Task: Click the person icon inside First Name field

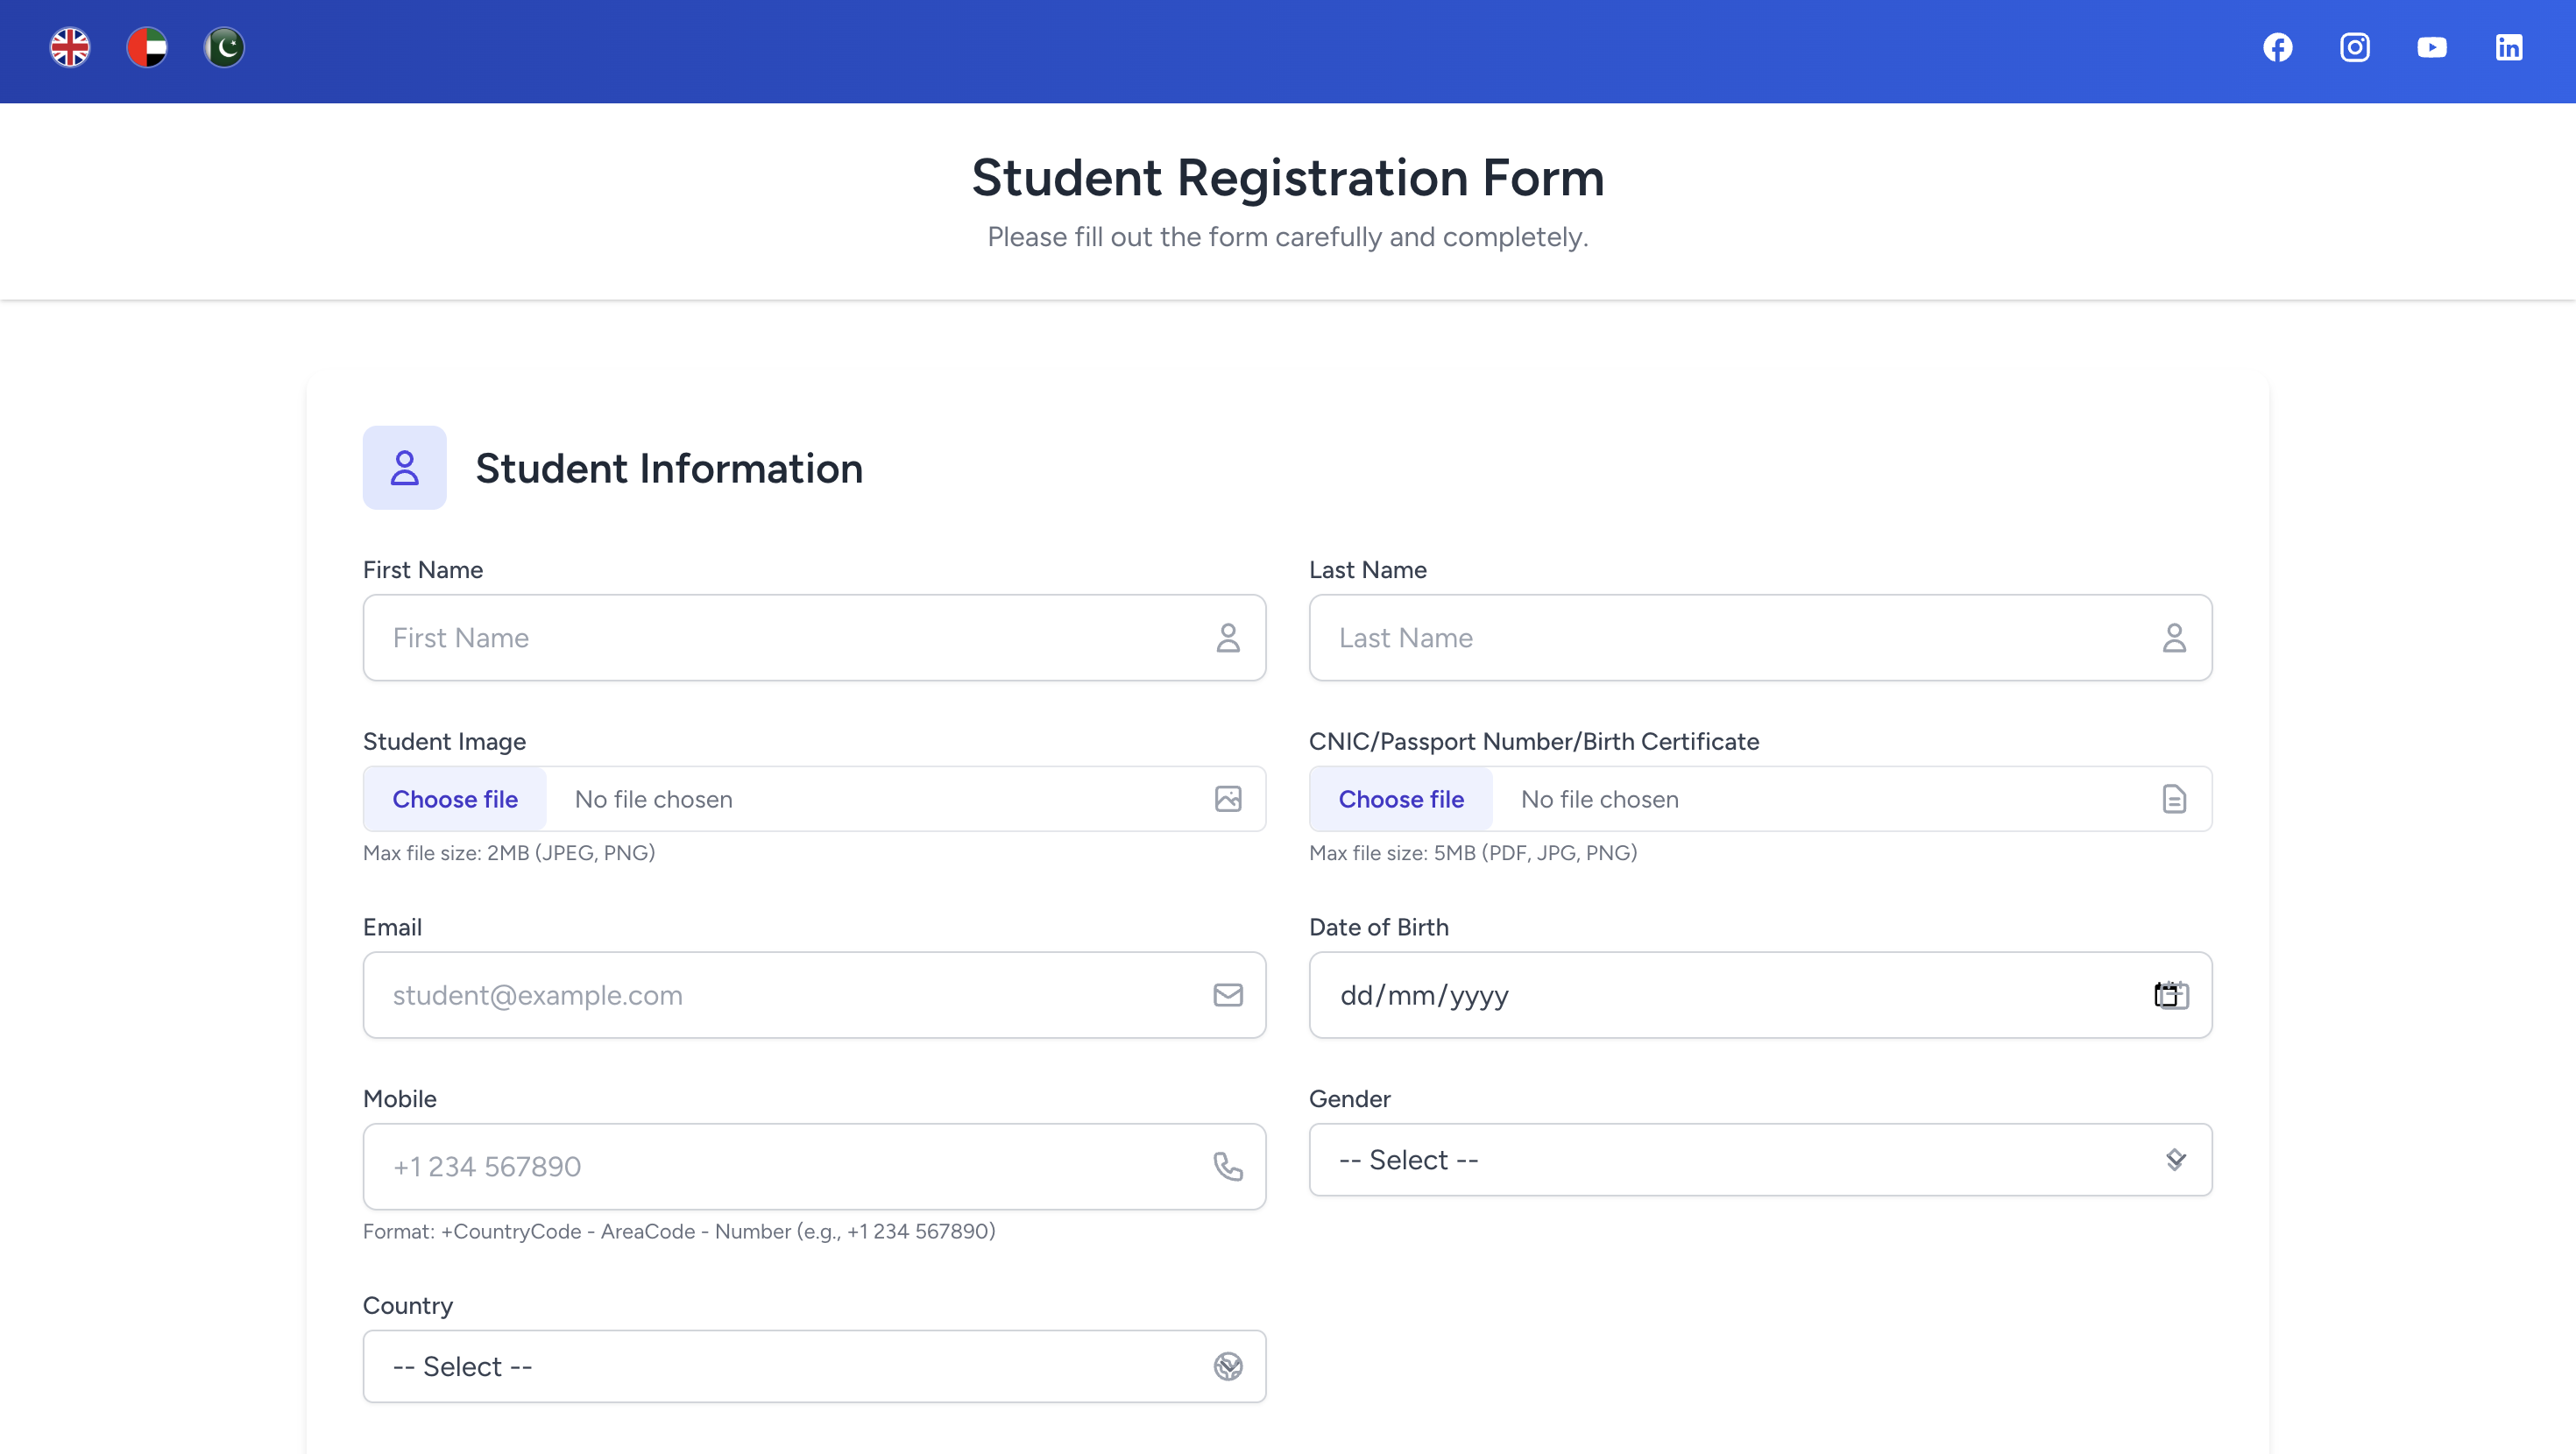Action: click(x=1228, y=637)
